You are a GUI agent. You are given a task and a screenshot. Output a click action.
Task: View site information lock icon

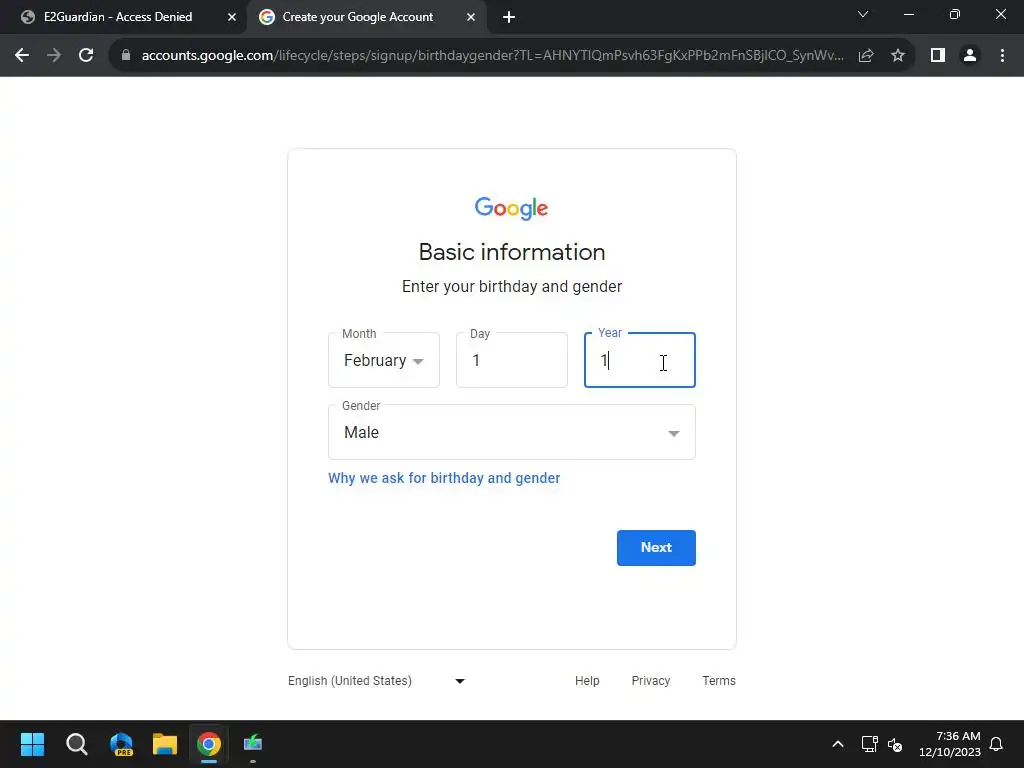click(126, 56)
